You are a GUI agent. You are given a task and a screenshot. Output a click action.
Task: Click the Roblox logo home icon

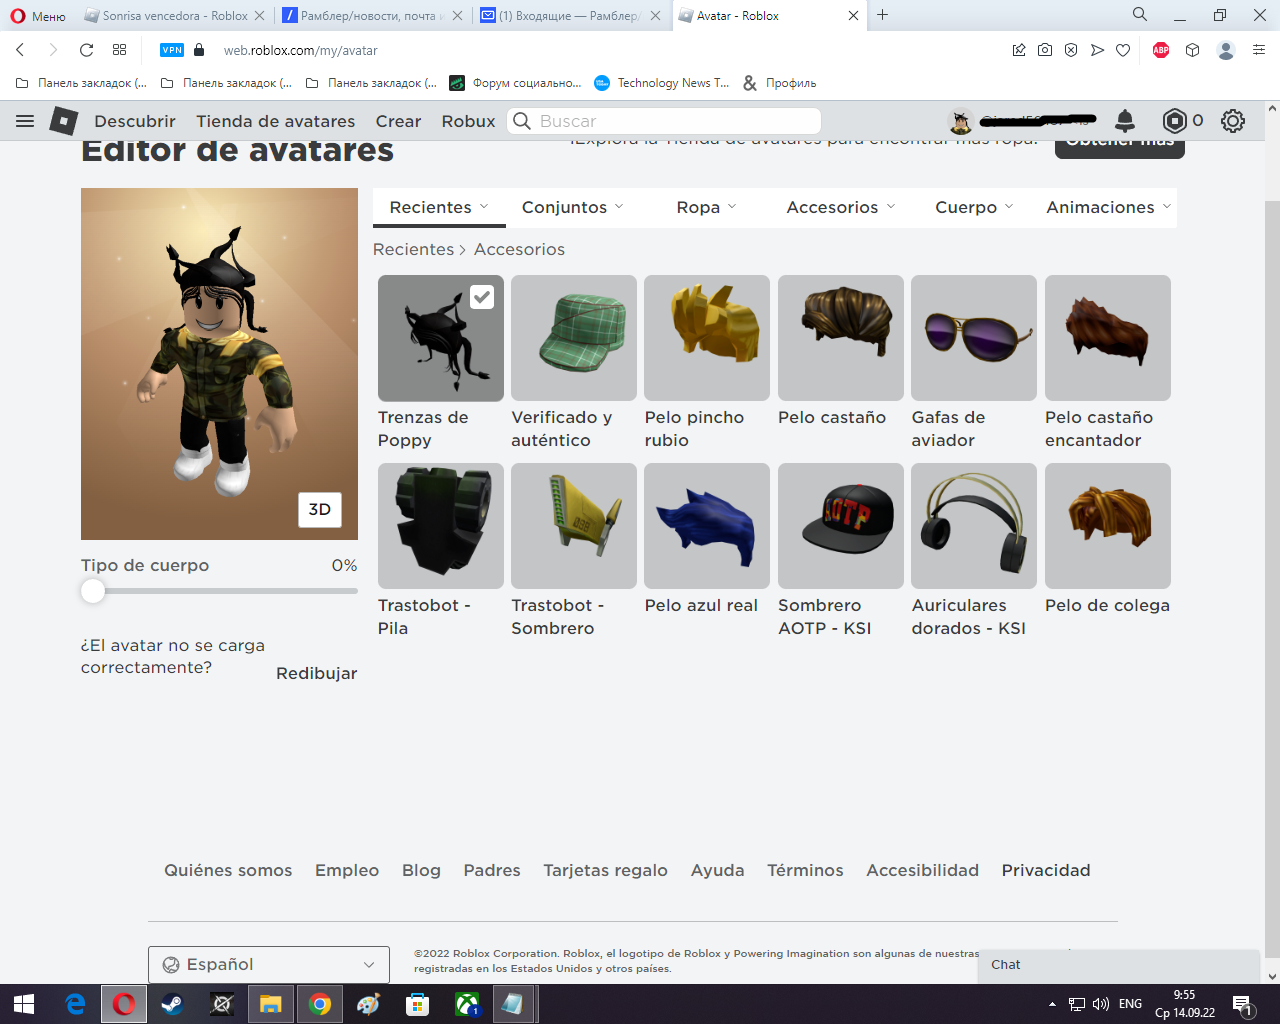click(x=64, y=121)
